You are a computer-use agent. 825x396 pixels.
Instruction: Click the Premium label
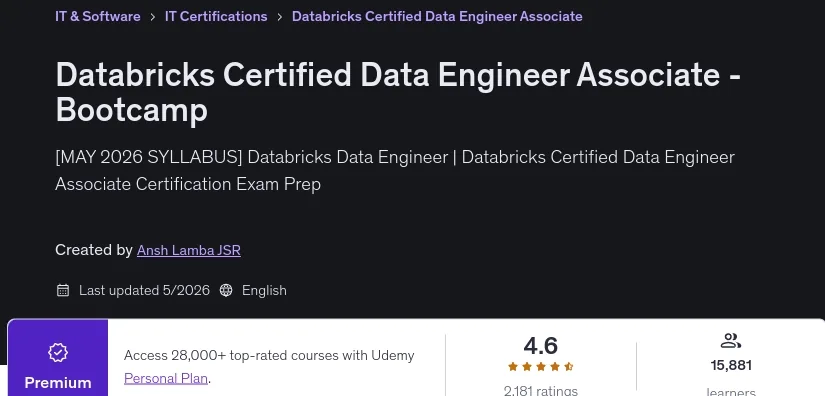coord(58,383)
